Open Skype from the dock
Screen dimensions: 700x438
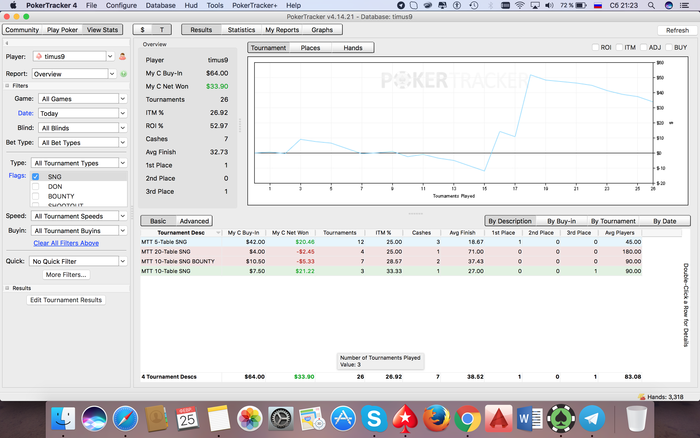tap(374, 419)
